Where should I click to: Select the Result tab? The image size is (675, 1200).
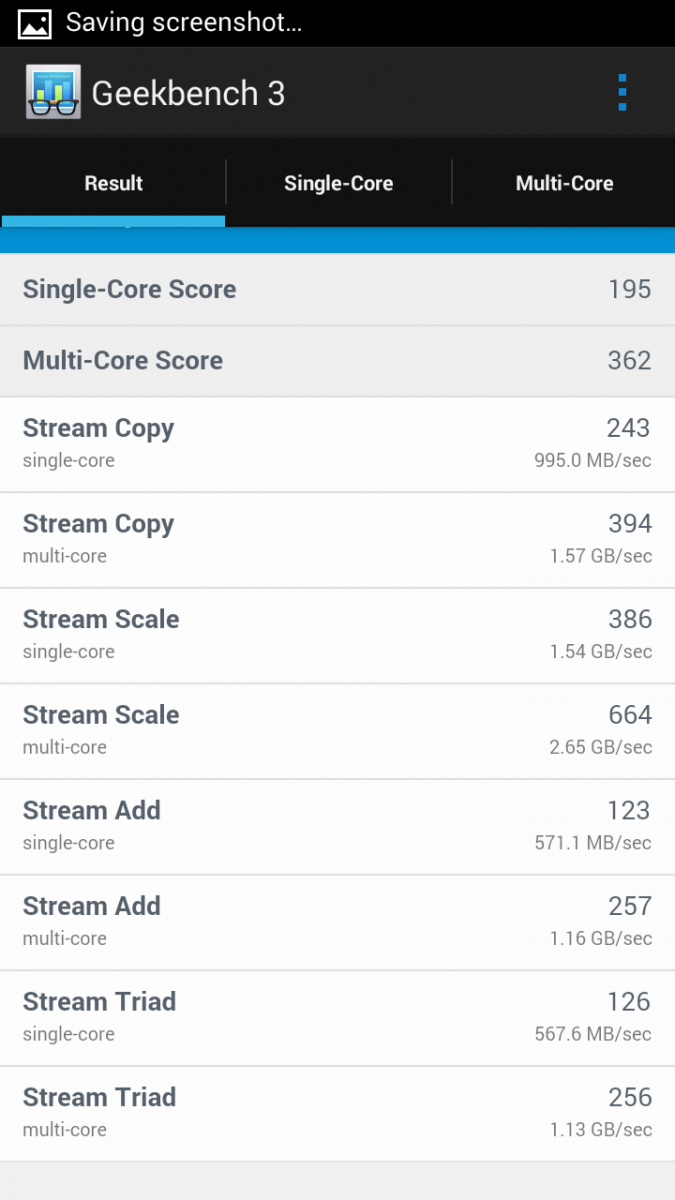click(113, 183)
